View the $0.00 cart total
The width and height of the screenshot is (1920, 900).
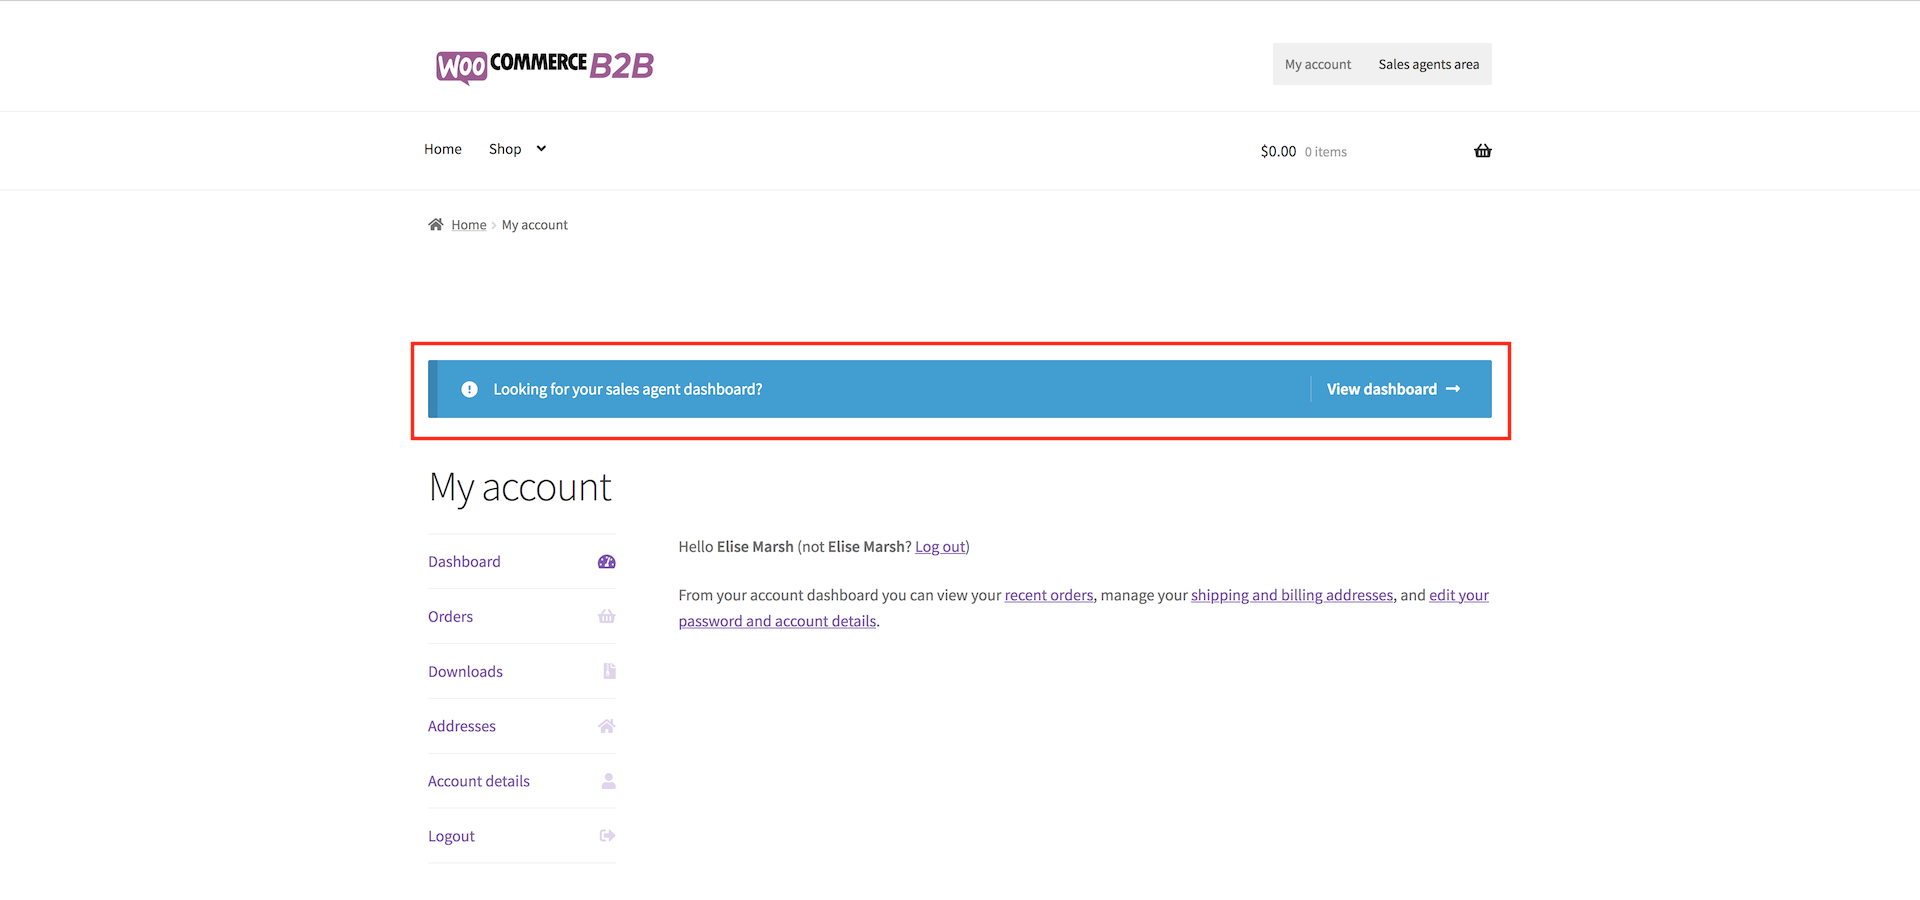[1278, 151]
